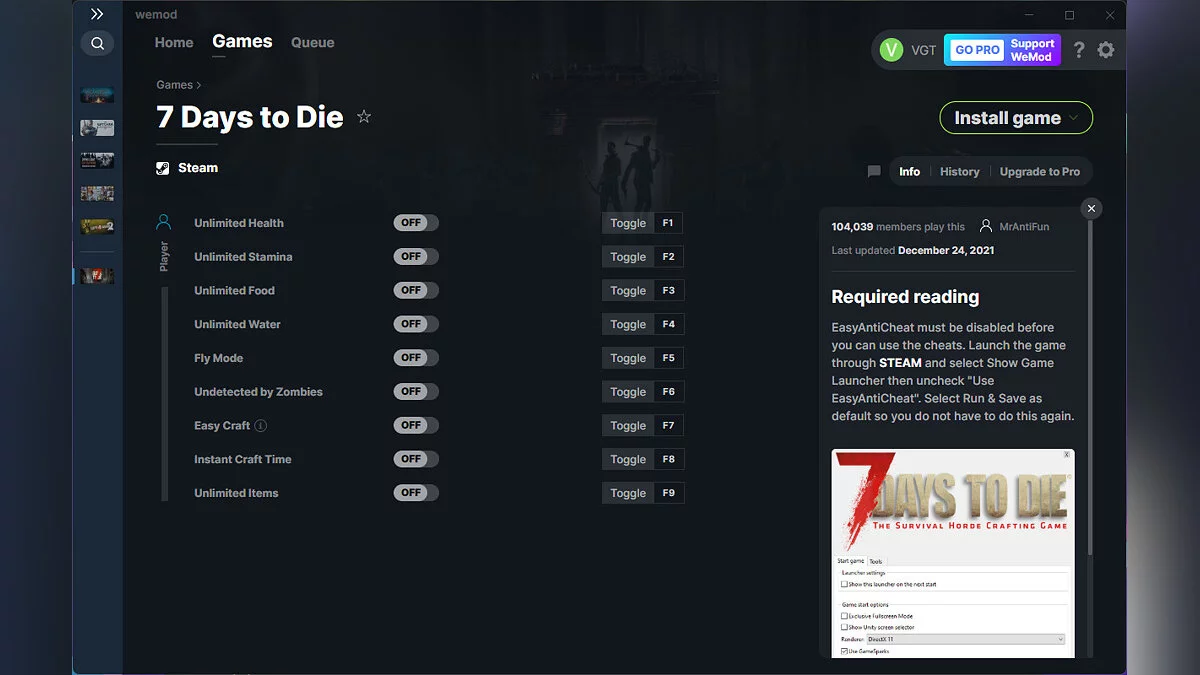Turn on Unlimited Items switch
Screen dimensions: 1200x675
(x=416, y=493)
